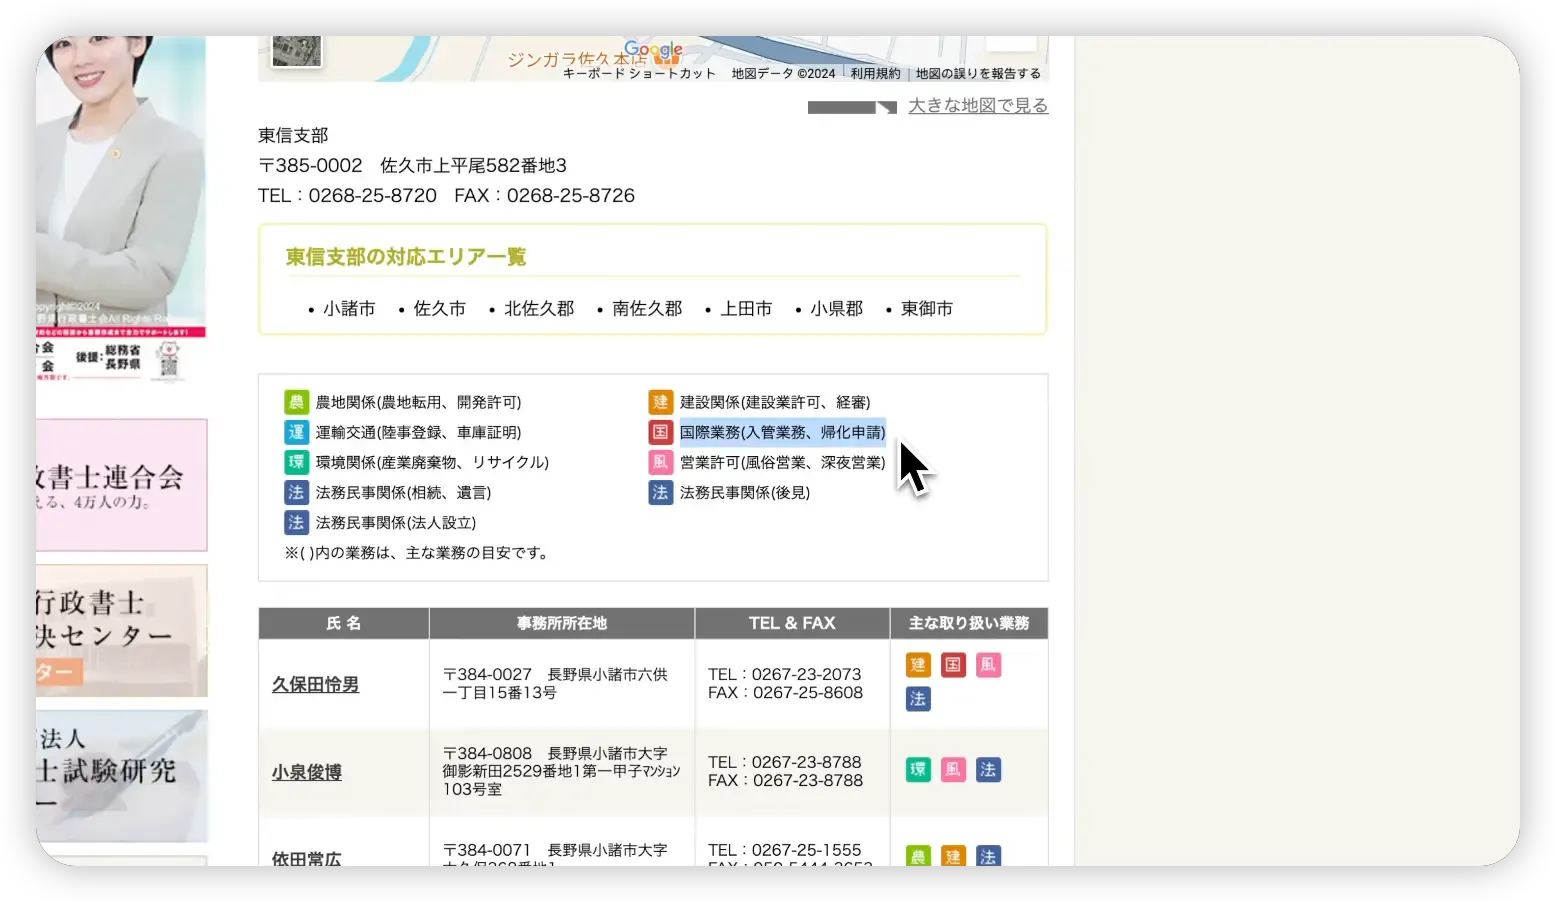Click the satellite view thumbnail on the map
The height and width of the screenshot is (902, 1556).
[297, 50]
